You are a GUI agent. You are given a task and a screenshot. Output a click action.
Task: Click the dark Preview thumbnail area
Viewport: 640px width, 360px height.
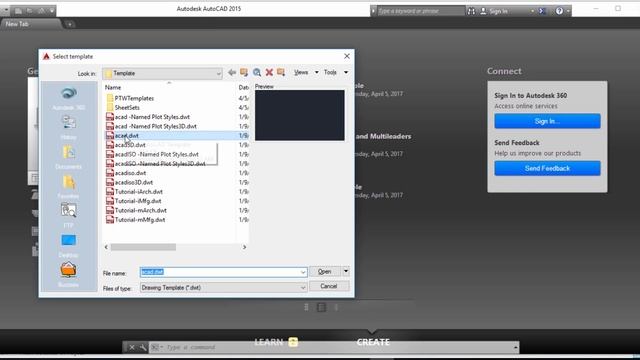300,116
